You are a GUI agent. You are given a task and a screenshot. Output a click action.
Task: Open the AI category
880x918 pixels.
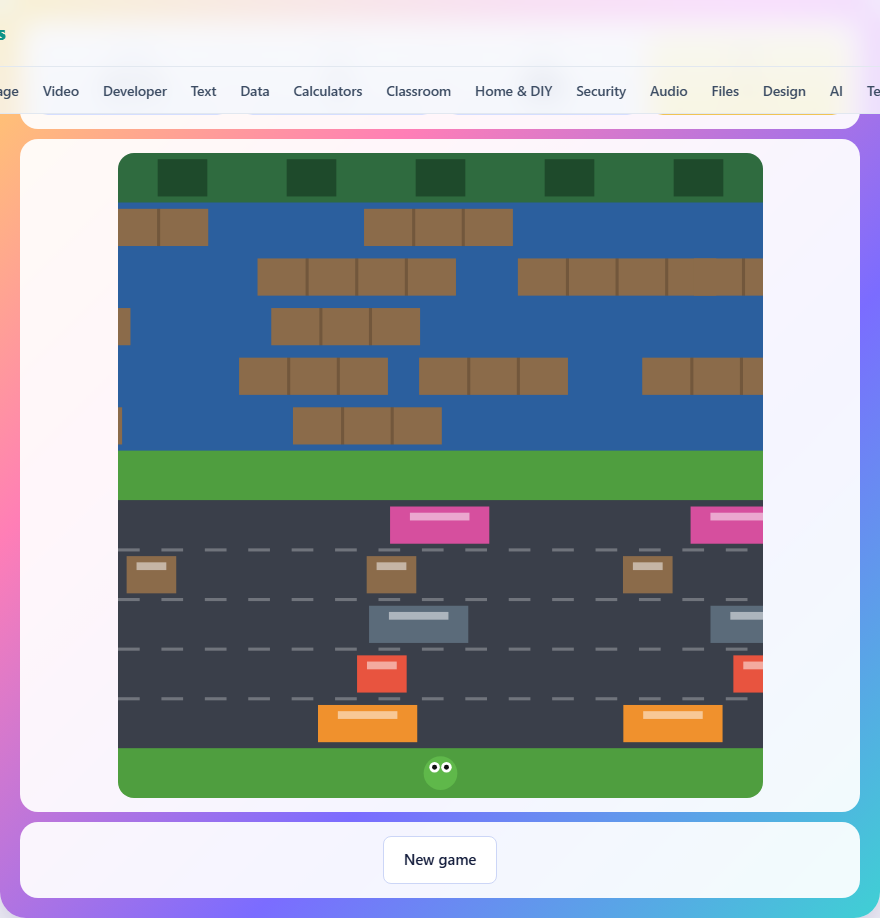(x=836, y=91)
